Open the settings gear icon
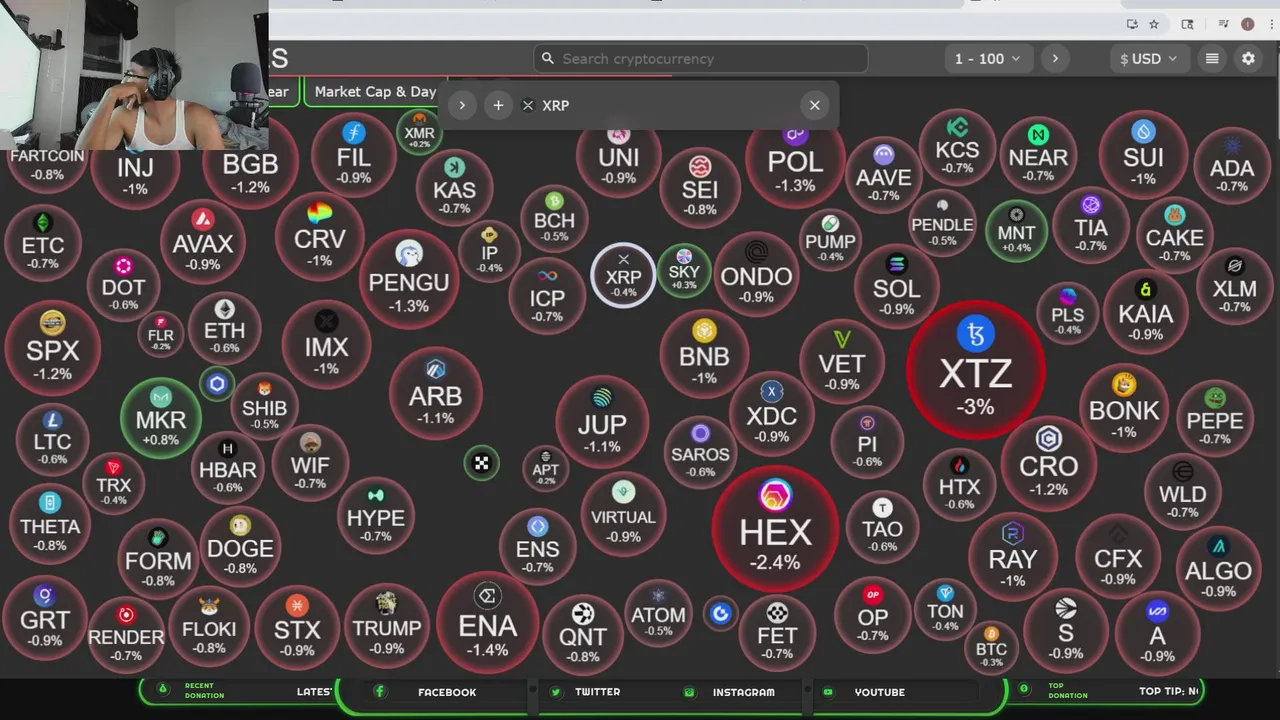The width and height of the screenshot is (1280, 720). pos(1248,59)
